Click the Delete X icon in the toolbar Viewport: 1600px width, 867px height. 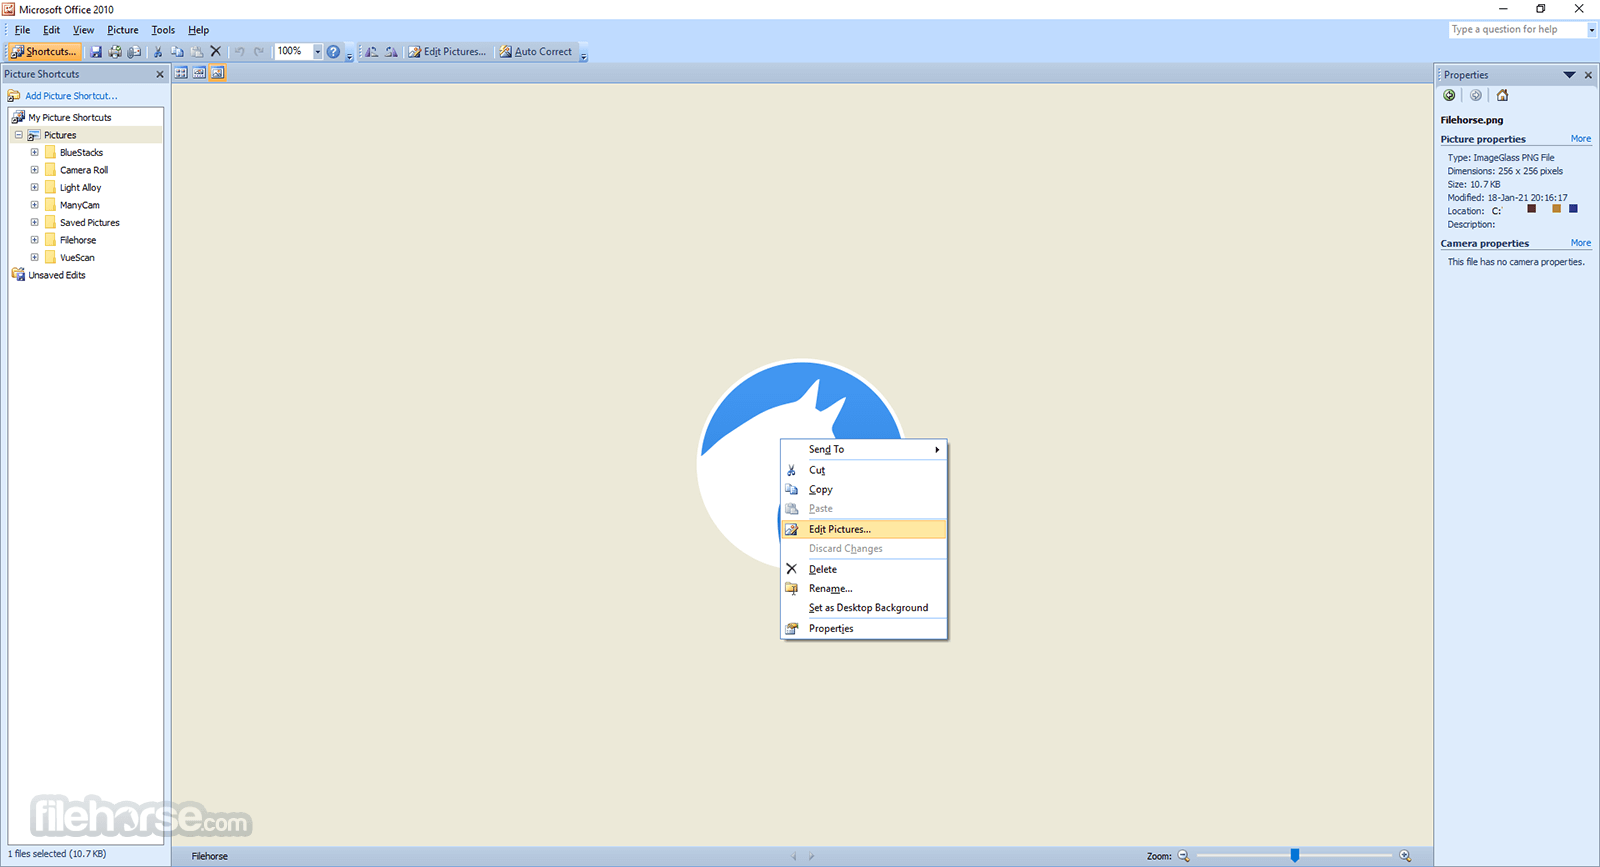pos(215,51)
